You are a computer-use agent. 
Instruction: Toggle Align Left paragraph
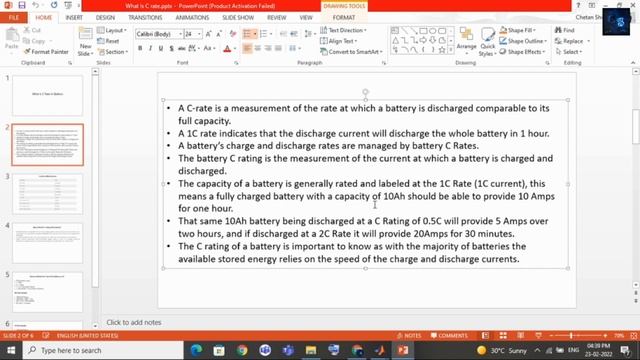[247, 49]
